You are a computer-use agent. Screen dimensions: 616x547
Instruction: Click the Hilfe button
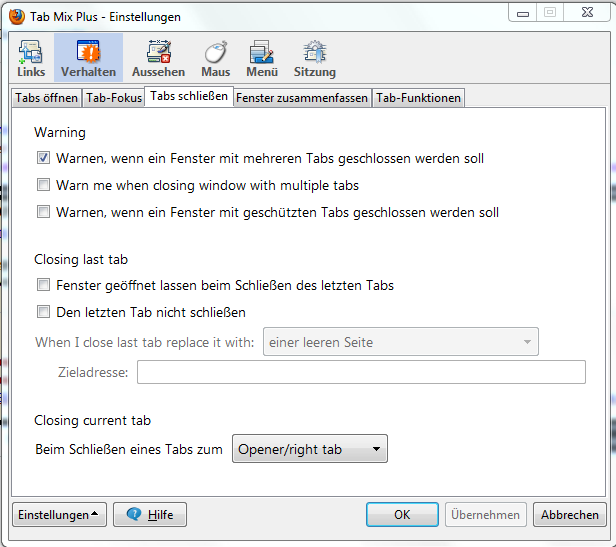point(150,514)
